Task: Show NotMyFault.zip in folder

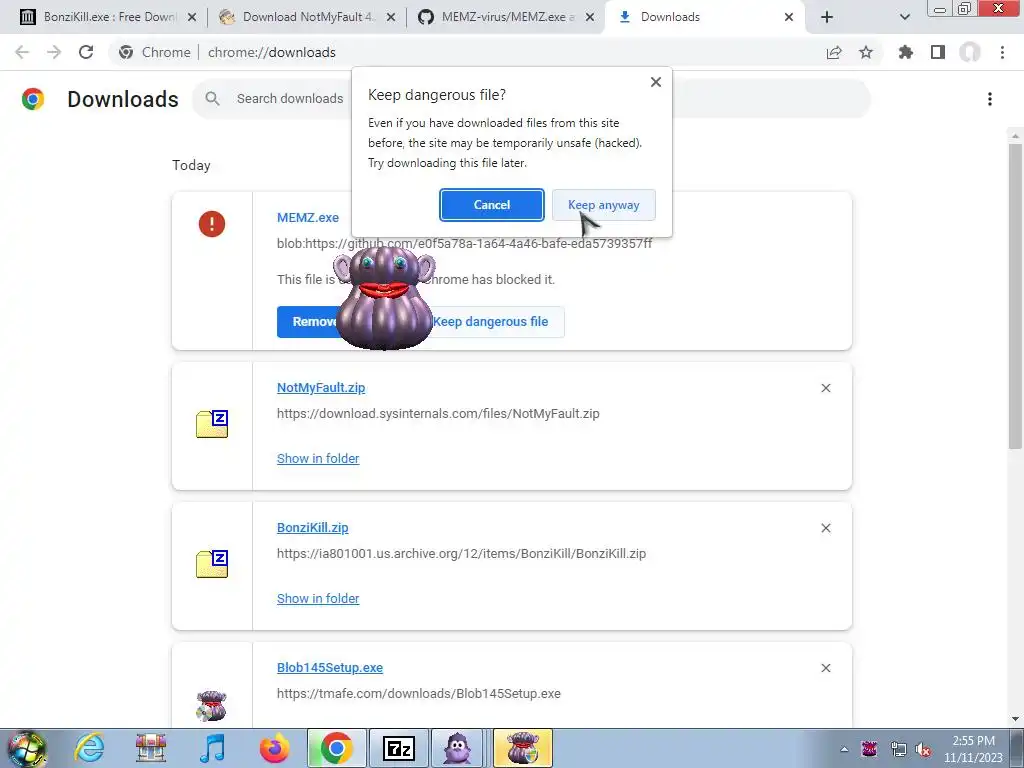Action: tap(318, 458)
